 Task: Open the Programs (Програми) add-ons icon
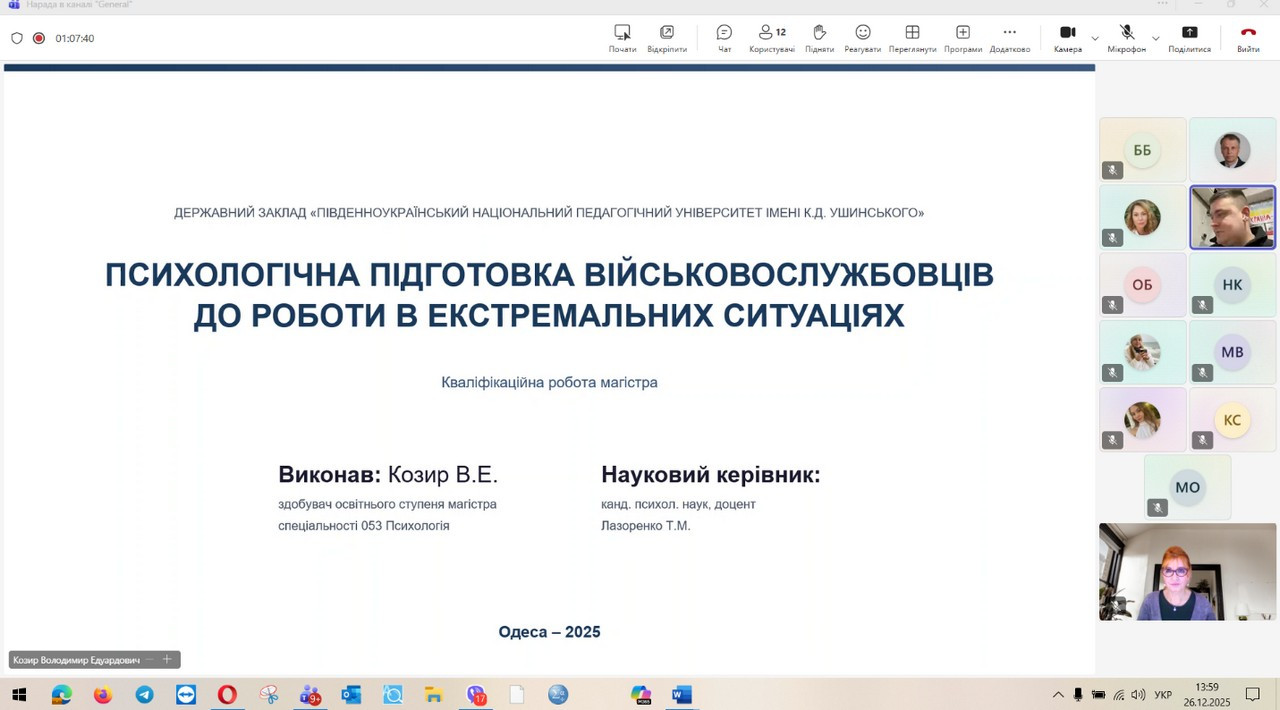pyautogui.click(x=962, y=38)
